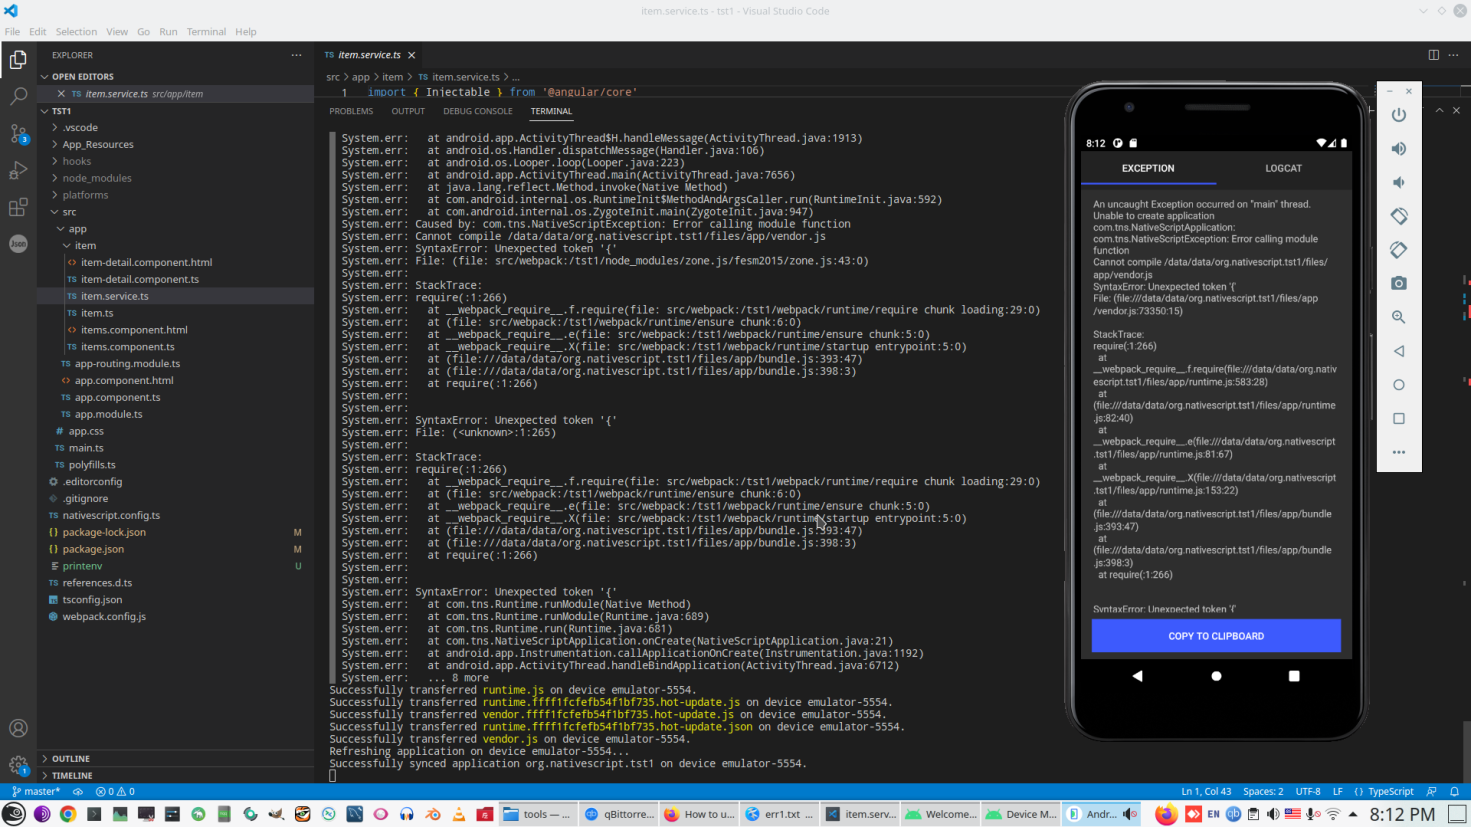Increase emulator volume with volume up icon
The width and height of the screenshot is (1471, 827).
(1399, 148)
